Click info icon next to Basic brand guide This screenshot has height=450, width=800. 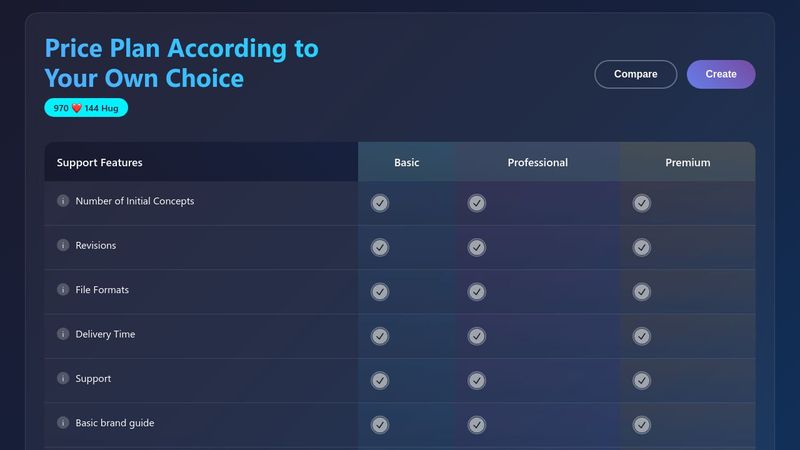[63, 423]
